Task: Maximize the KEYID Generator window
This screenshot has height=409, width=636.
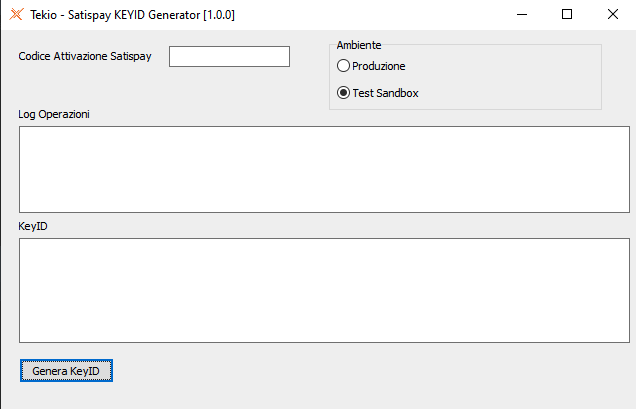Action: point(567,15)
